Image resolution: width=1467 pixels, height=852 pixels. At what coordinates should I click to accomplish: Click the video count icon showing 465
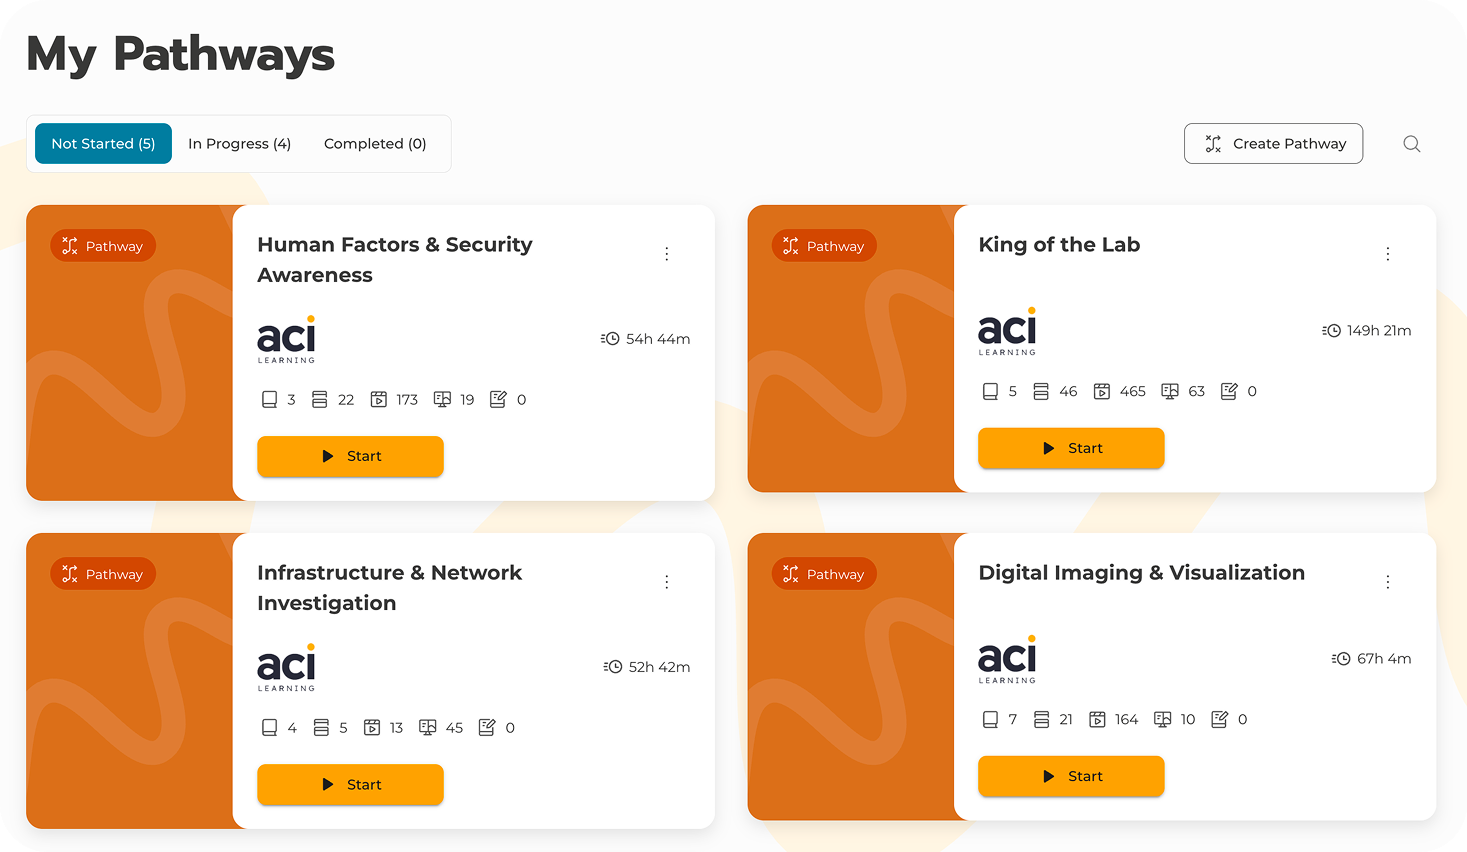[x=1102, y=391]
